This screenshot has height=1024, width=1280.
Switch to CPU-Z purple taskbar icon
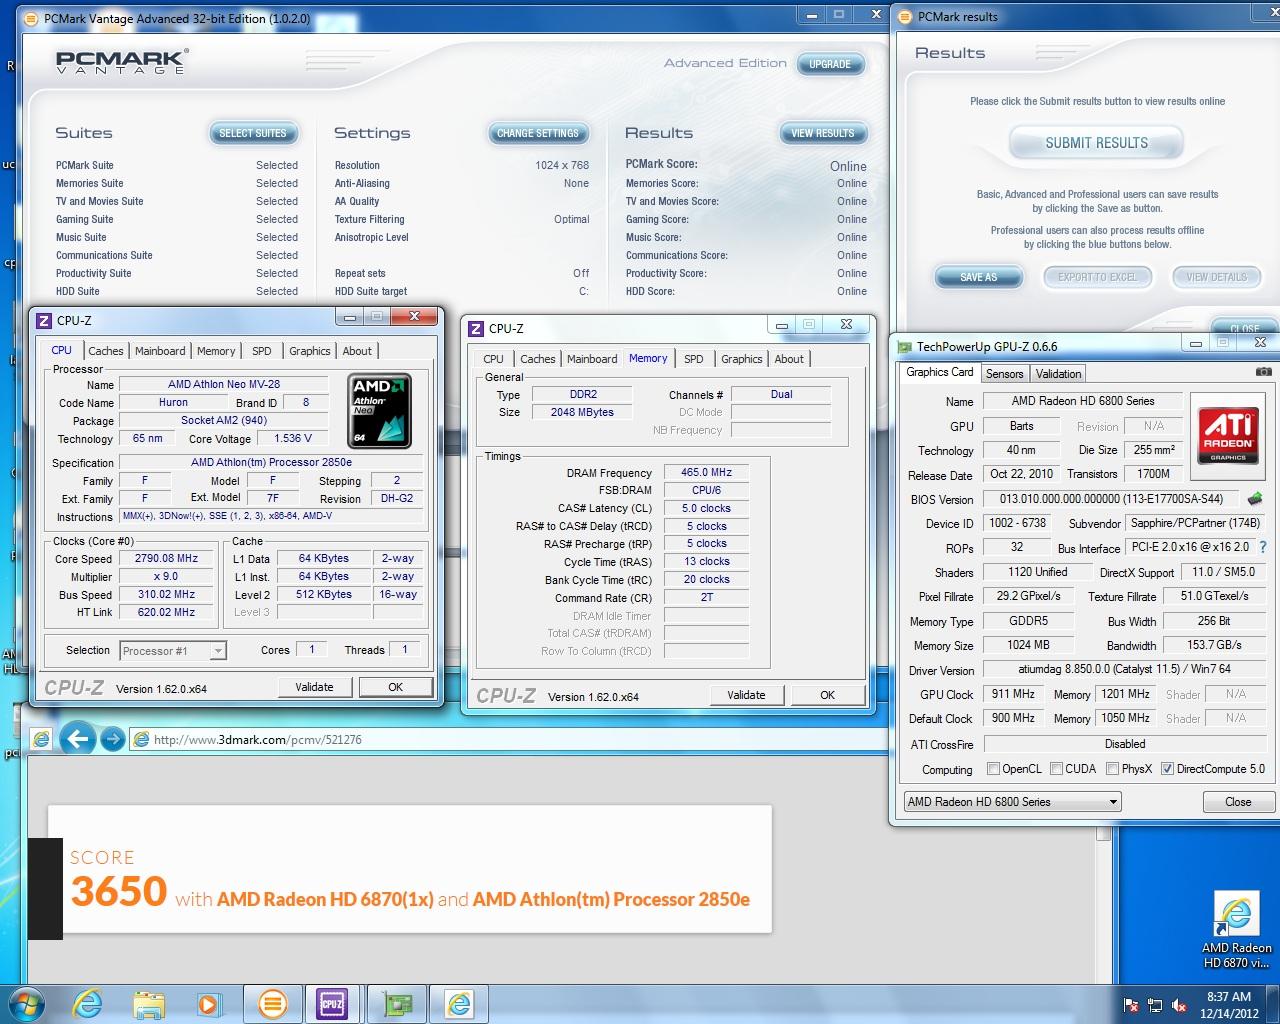coord(332,1003)
